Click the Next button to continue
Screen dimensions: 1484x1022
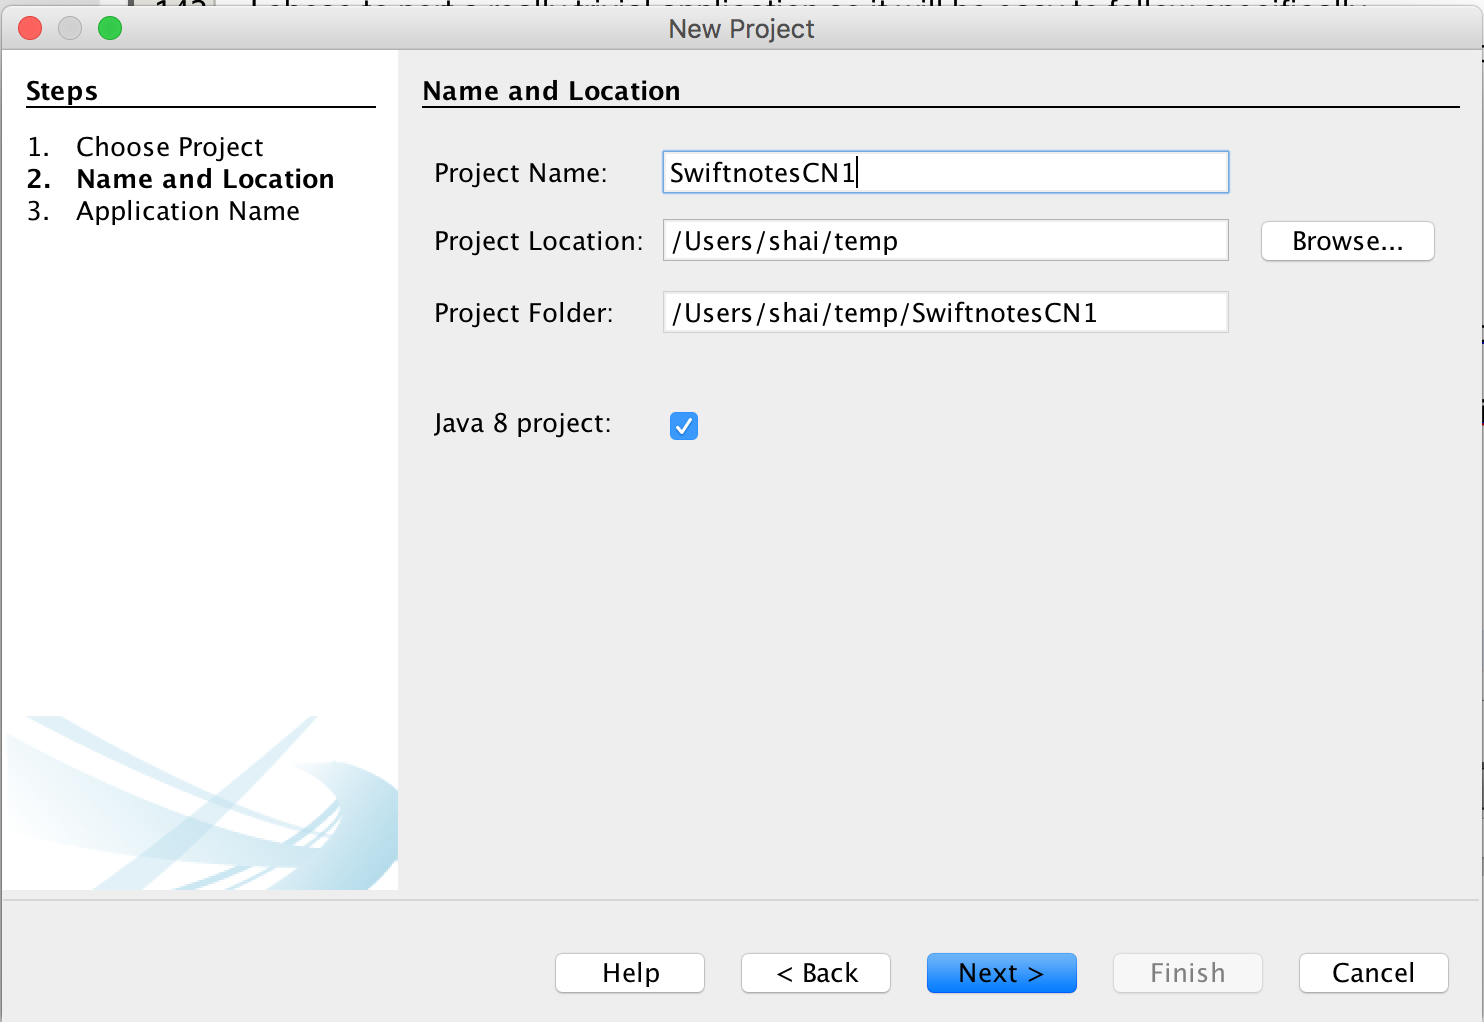[1001, 973]
